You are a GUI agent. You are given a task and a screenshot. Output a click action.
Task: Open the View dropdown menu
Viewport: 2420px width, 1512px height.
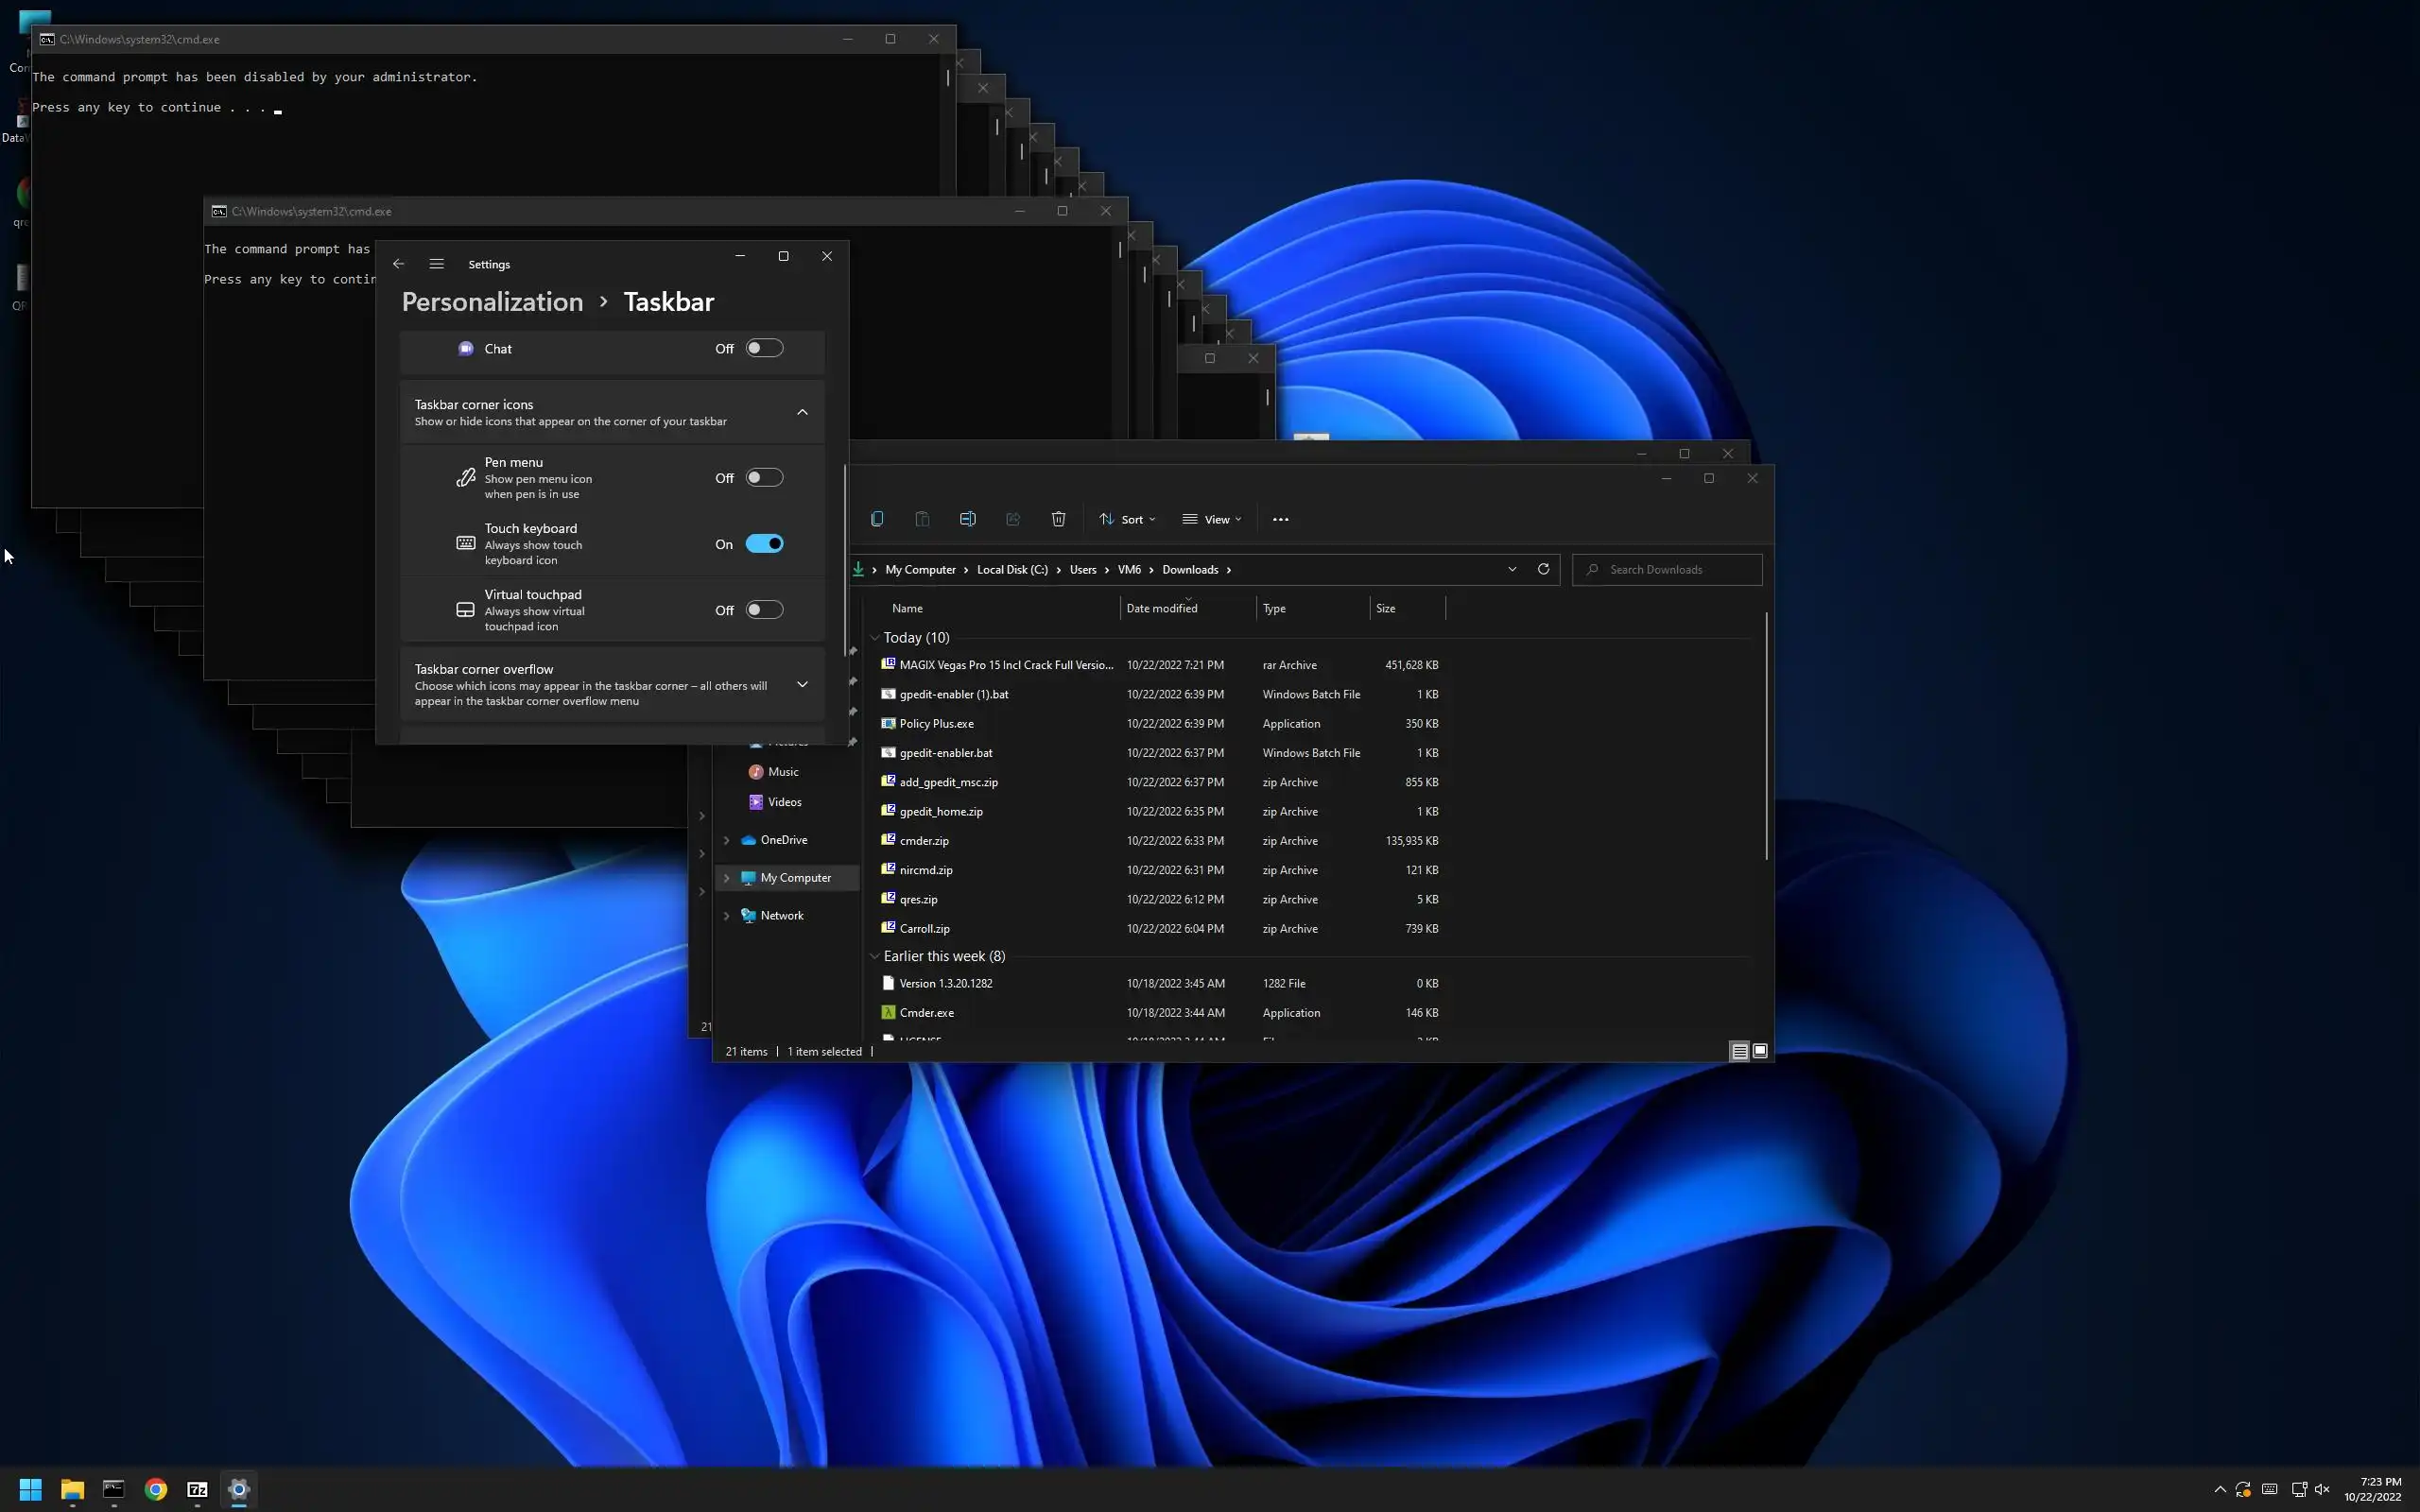coord(1212,519)
